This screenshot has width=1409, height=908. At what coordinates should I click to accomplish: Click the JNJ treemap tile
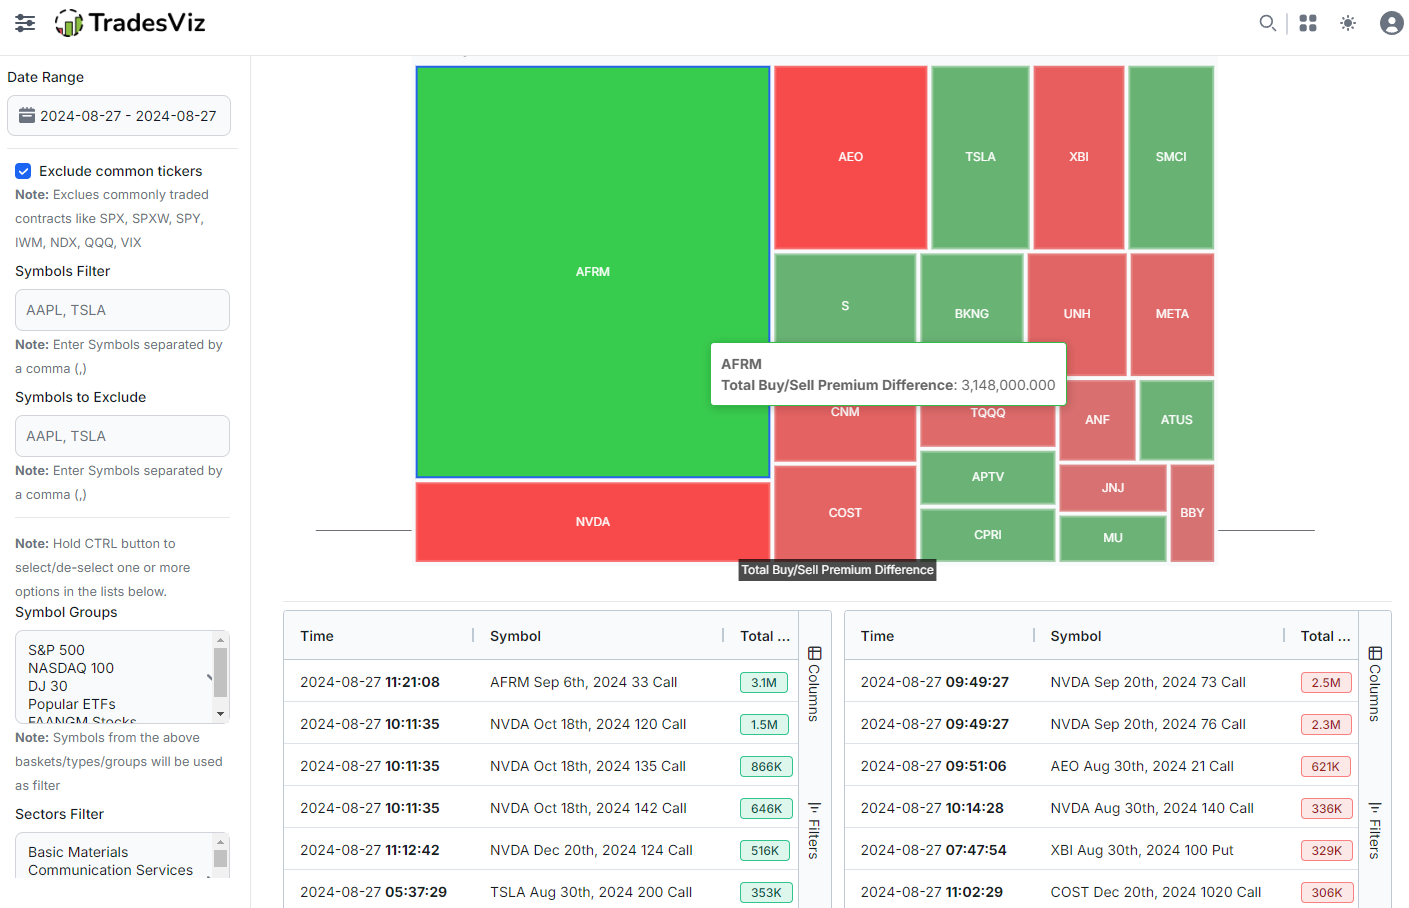click(1113, 488)
